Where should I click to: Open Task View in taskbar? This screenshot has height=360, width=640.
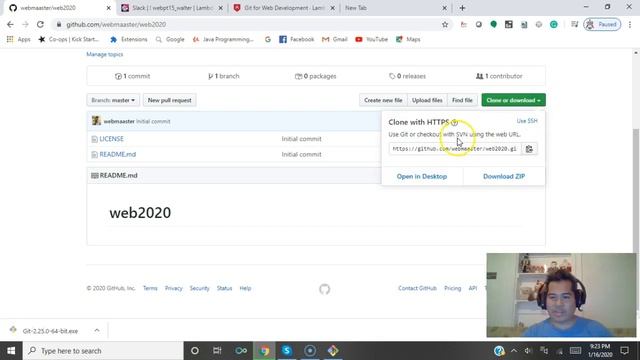(x=217, y=351)
